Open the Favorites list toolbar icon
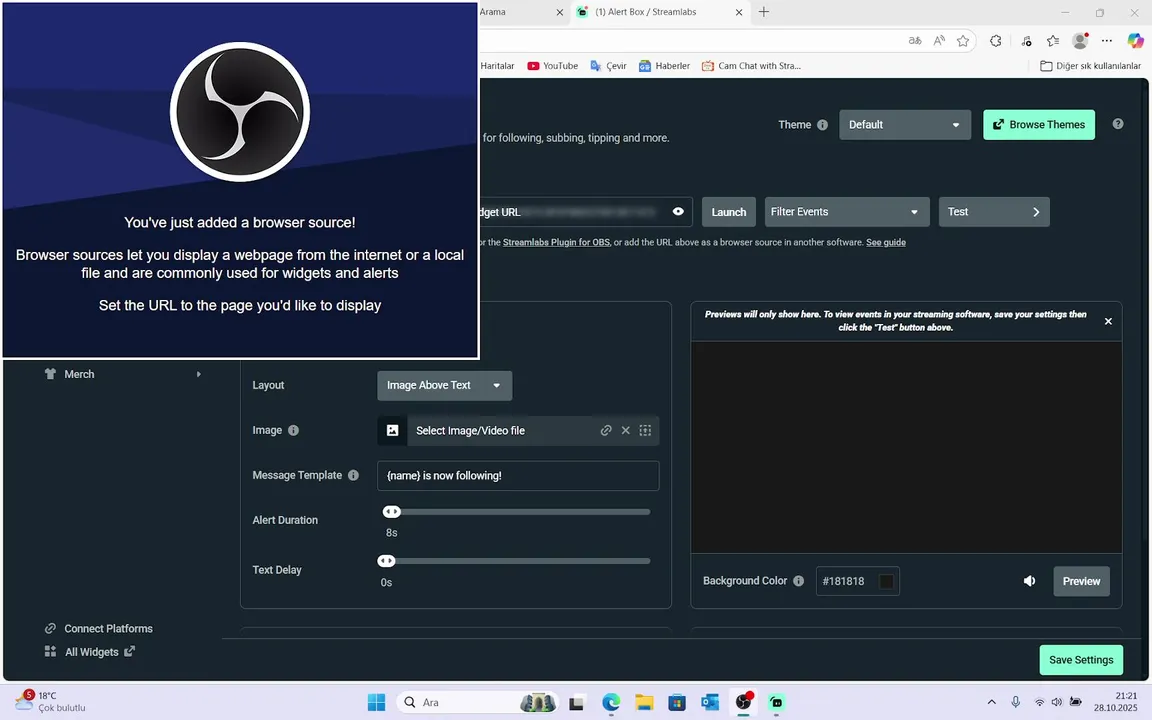 (1053, 41)
